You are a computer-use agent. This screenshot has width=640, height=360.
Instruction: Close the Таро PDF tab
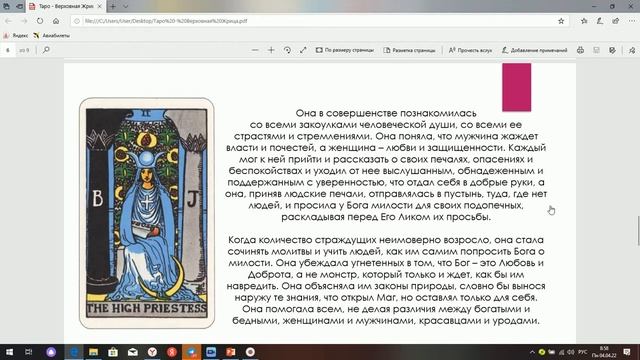tap(99, 7)
